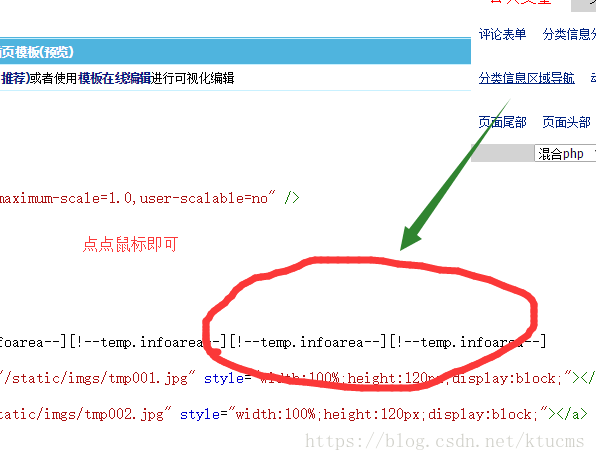This screenshot has height=461, width=596.
Task: Click the 页面尾部 link
Action: (502, 122)
